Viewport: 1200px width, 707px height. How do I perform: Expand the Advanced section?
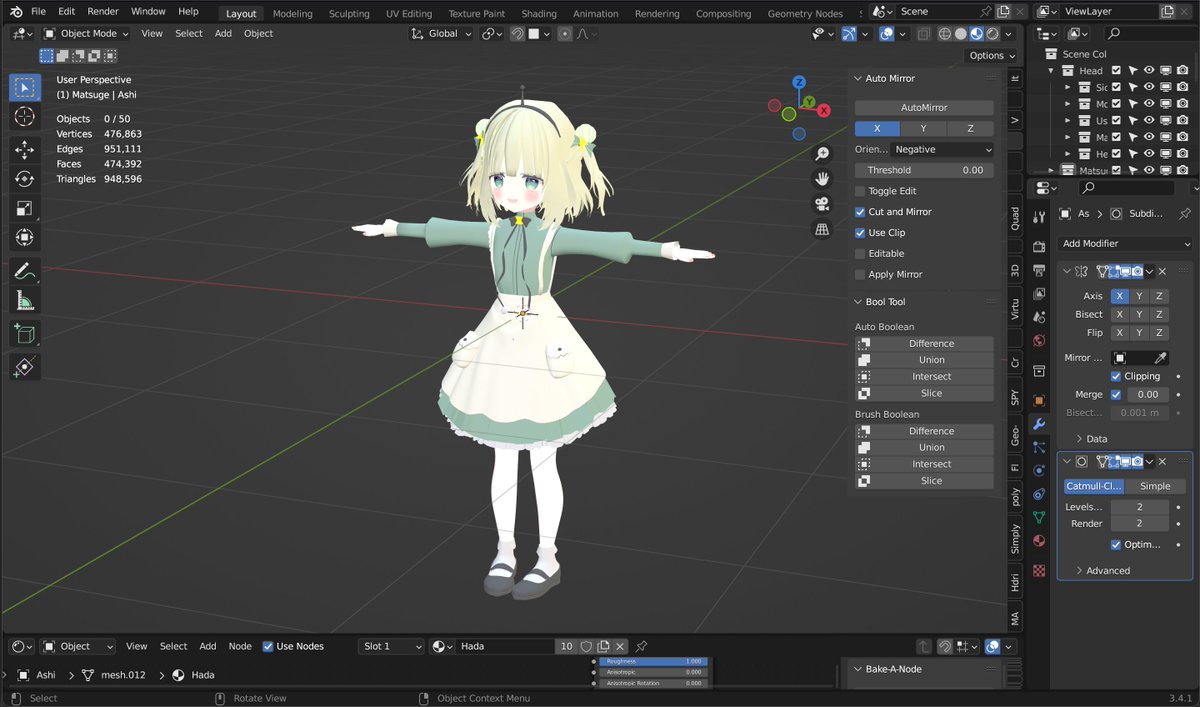[1103, 571]
